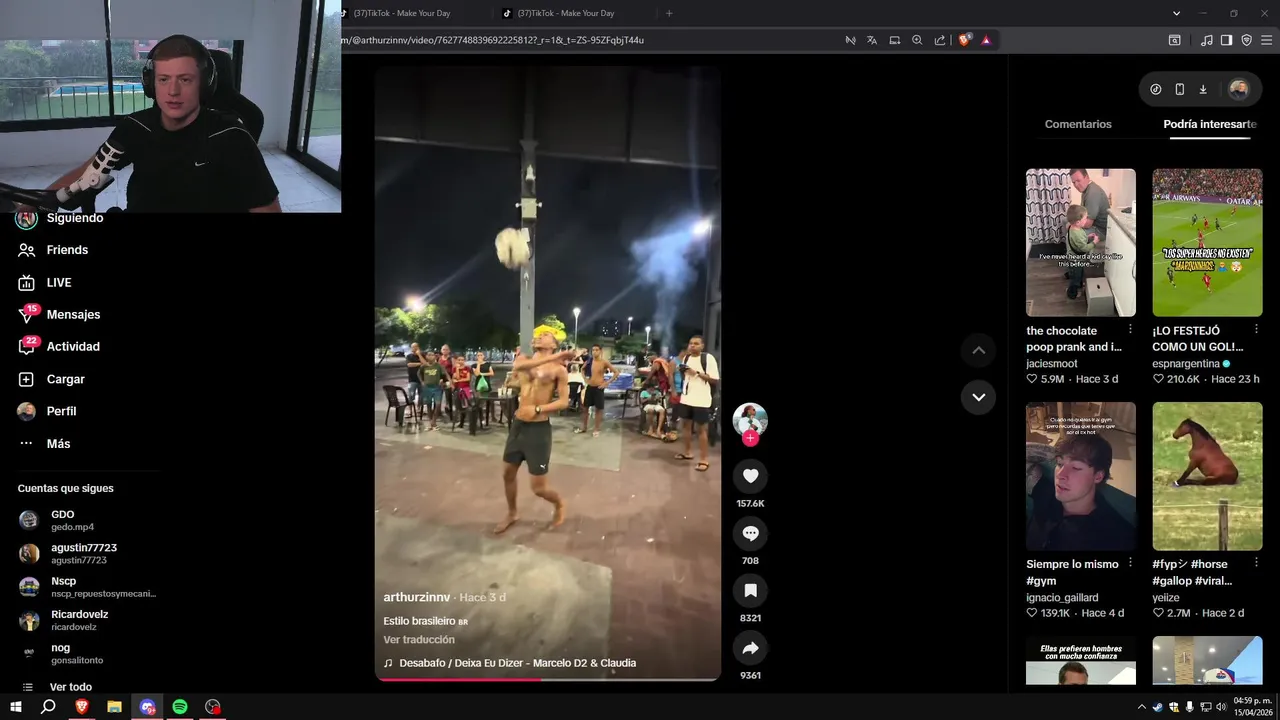
Task: Open options menu for ¡LO FESTEJÓ COMO UN GOL video
Action: tap(1257, 329)
